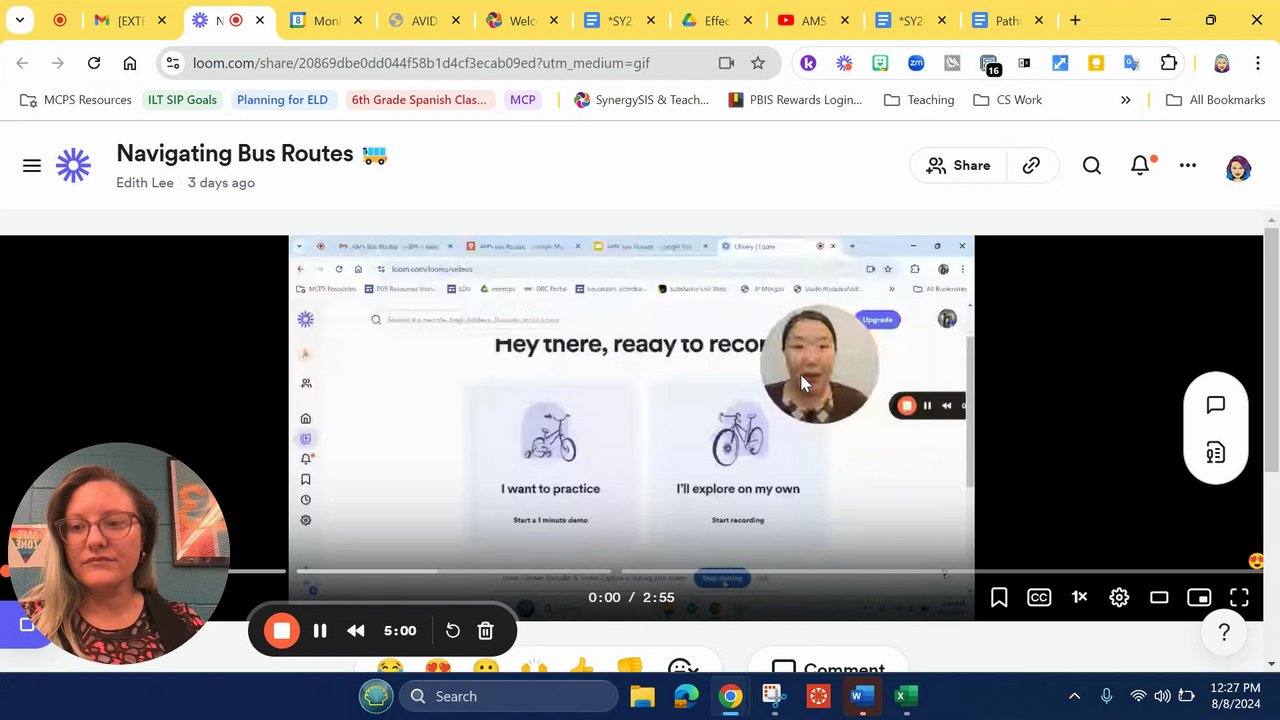Screen dimensions: 1280x720
Task: Open the PBIS Rewards Login bookmark
Action: (x=795, y=100)
